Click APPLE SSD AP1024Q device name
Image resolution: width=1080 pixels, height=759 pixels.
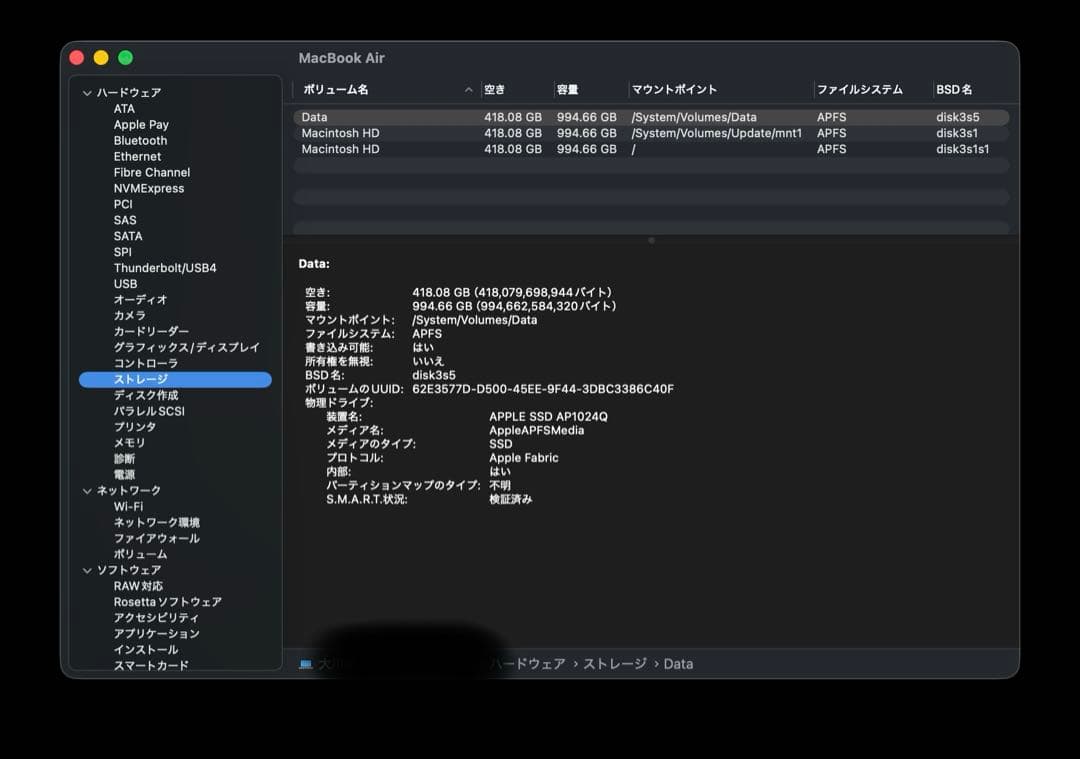click(548, 417)
